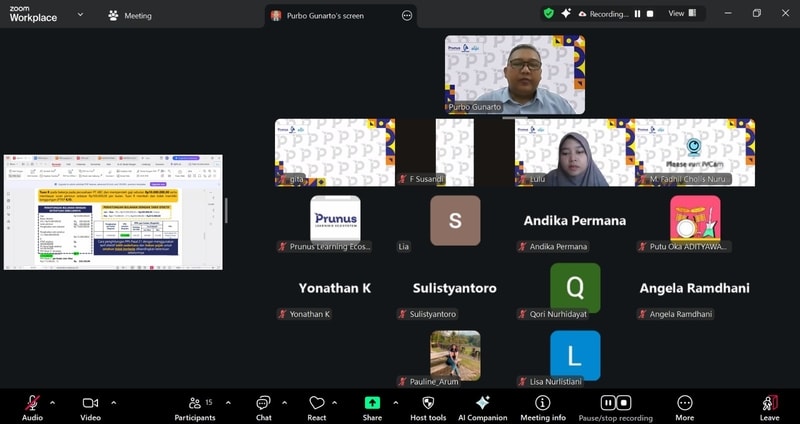Click Pause/stop recording in bottom toolbar
This screenshot has height=424, width=800.
click(x=615, y=403)
